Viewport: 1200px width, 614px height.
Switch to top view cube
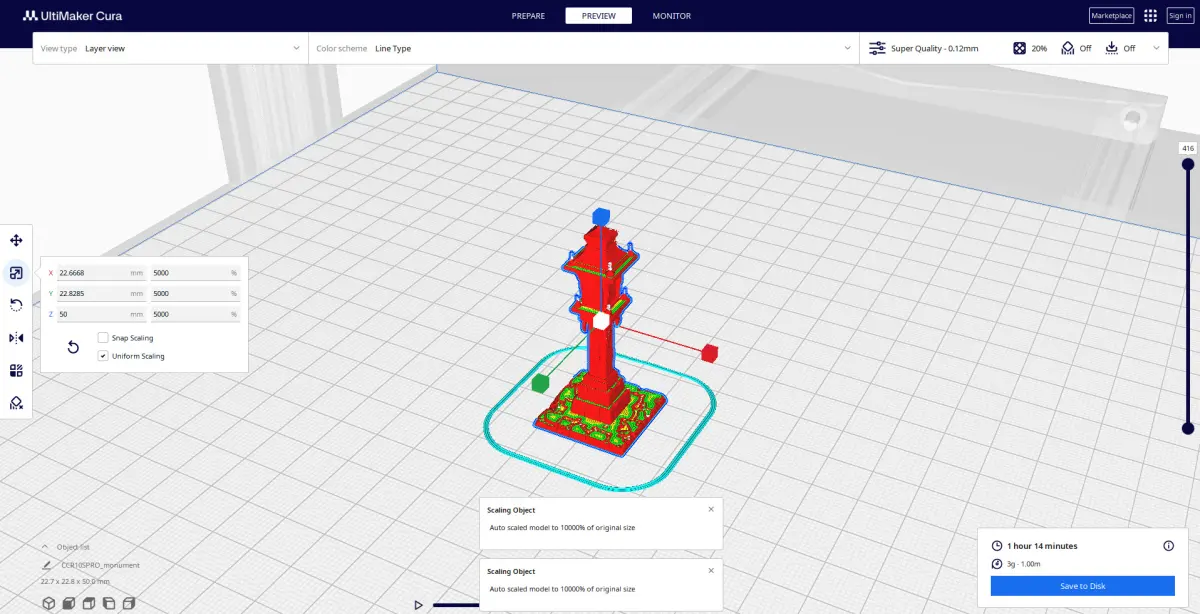click(89, 603)
